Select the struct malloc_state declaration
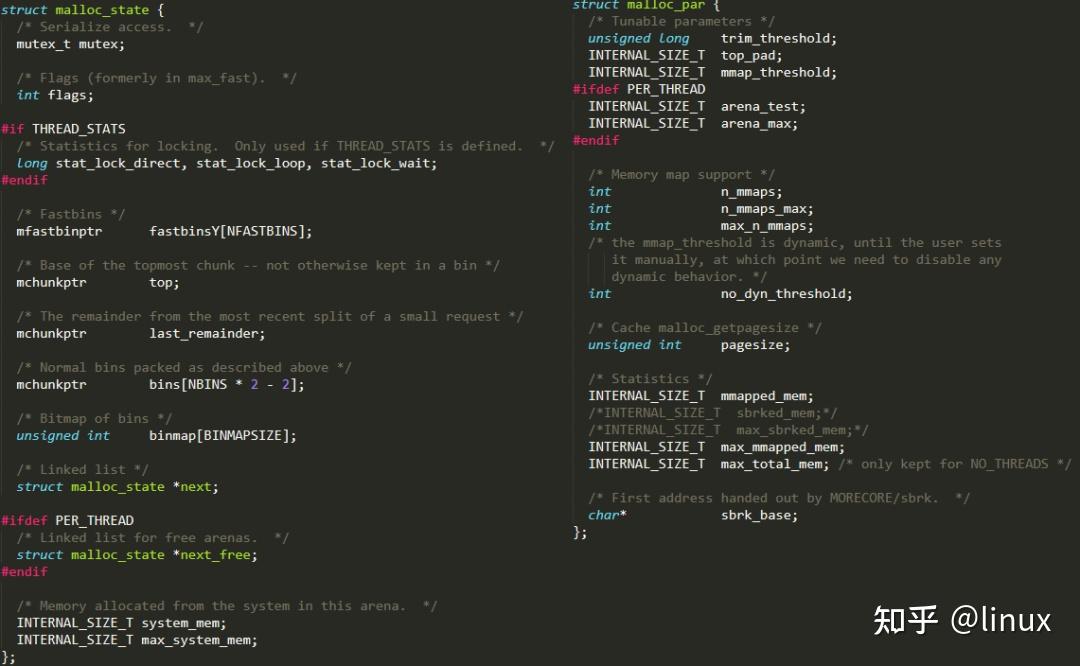 75,9
